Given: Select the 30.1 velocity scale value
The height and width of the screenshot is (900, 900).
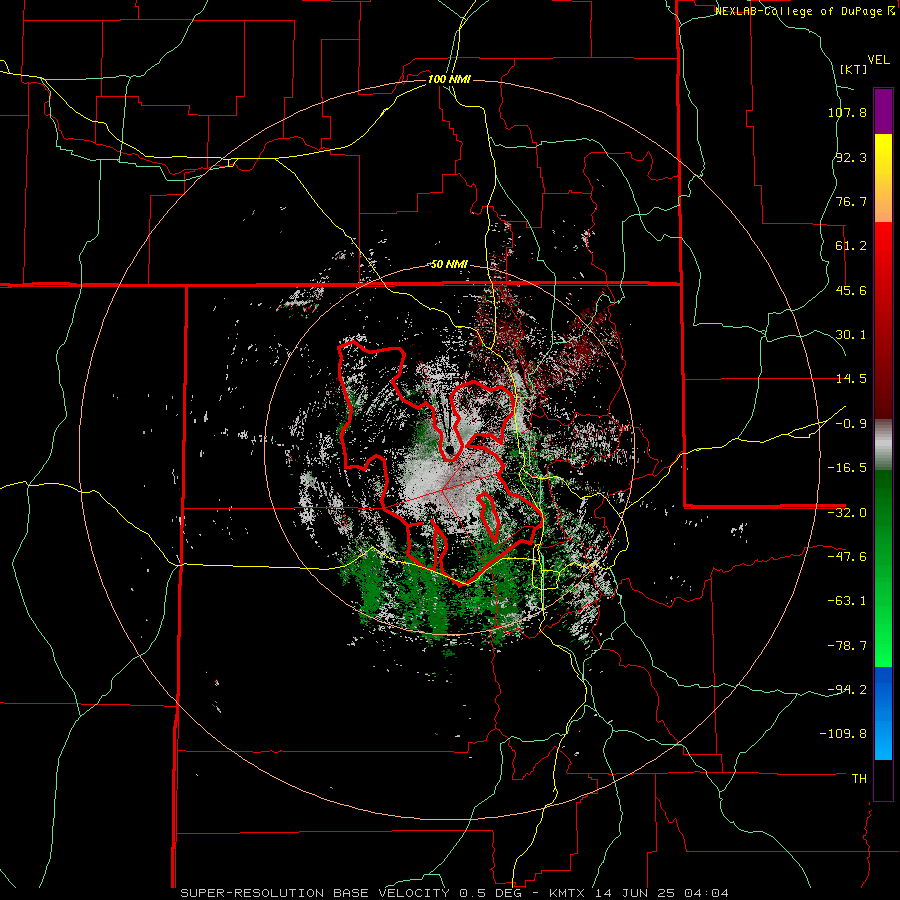Looking at the screenshot, I should click(851, 335).
